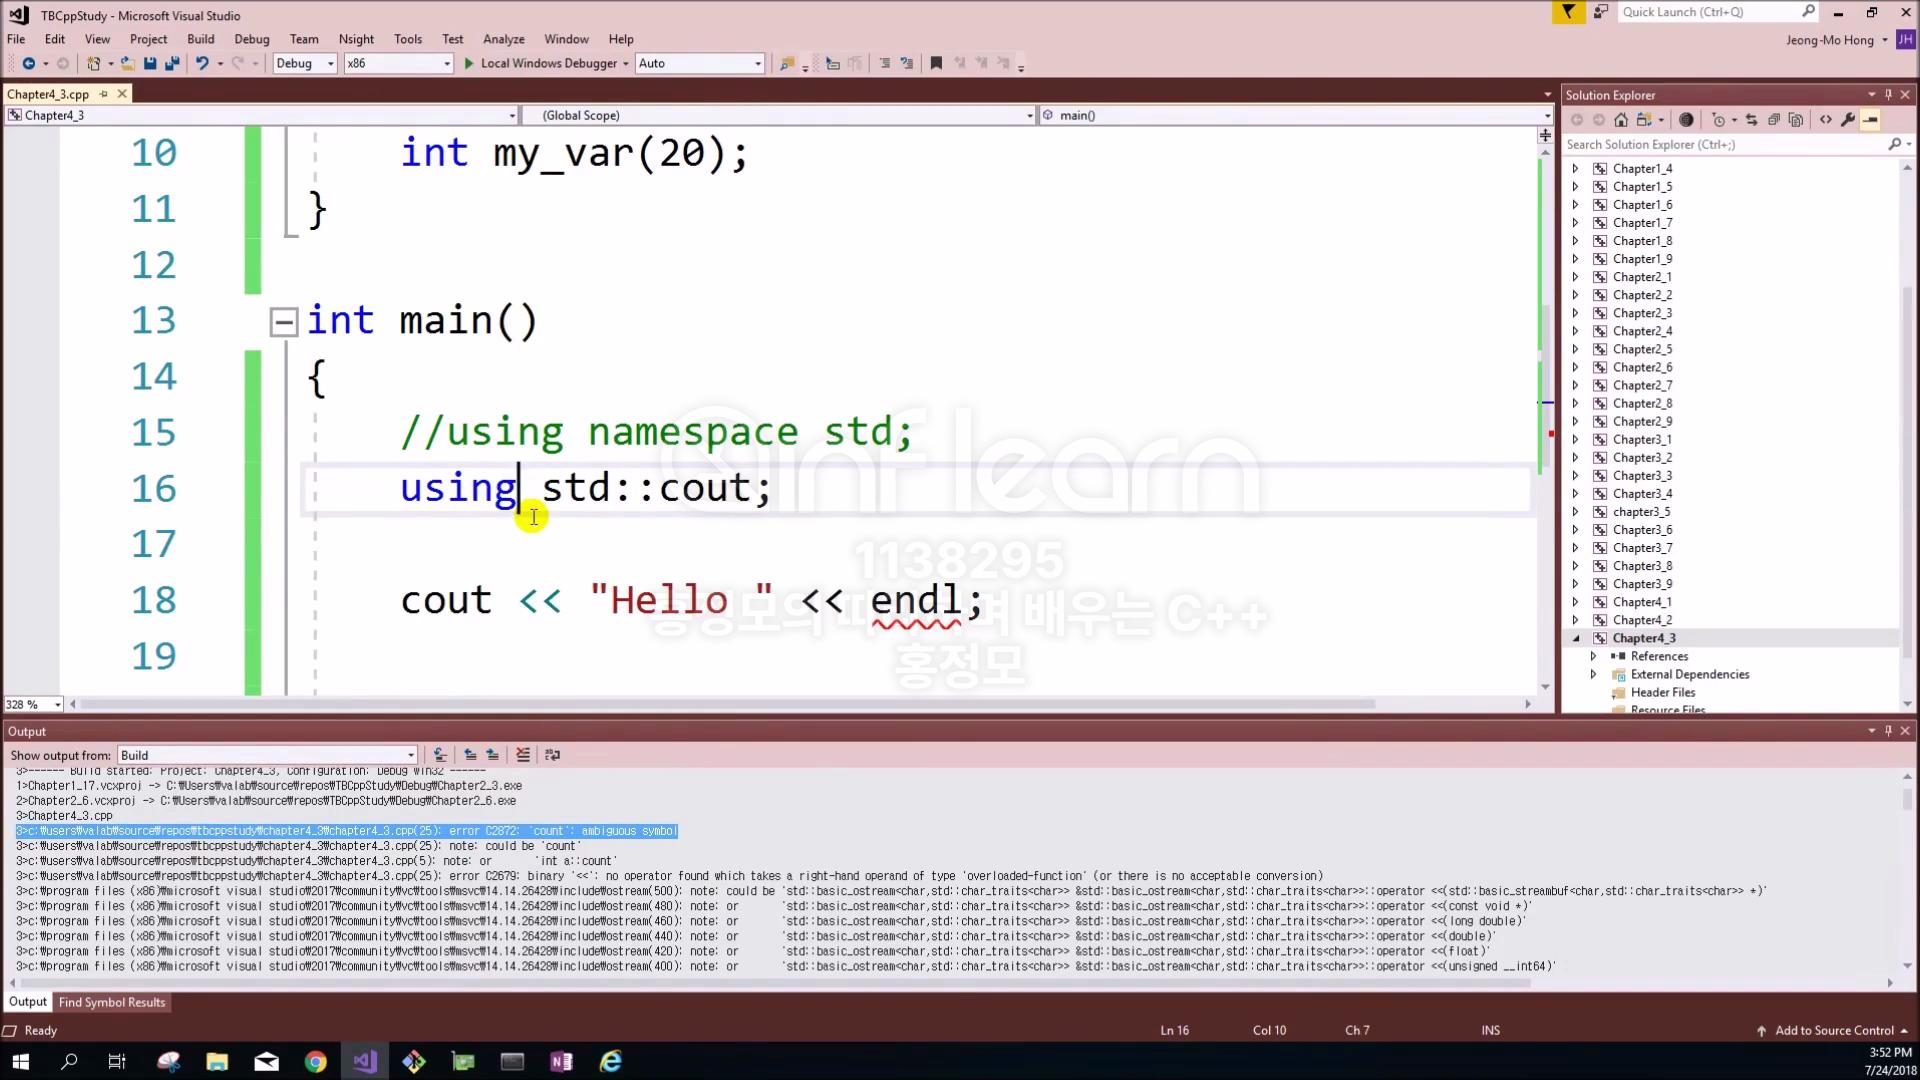This screenshot has height=1080, width=1920.
Task: Click the Home icon in Solution Explorer
Action: pos(1621,120)
